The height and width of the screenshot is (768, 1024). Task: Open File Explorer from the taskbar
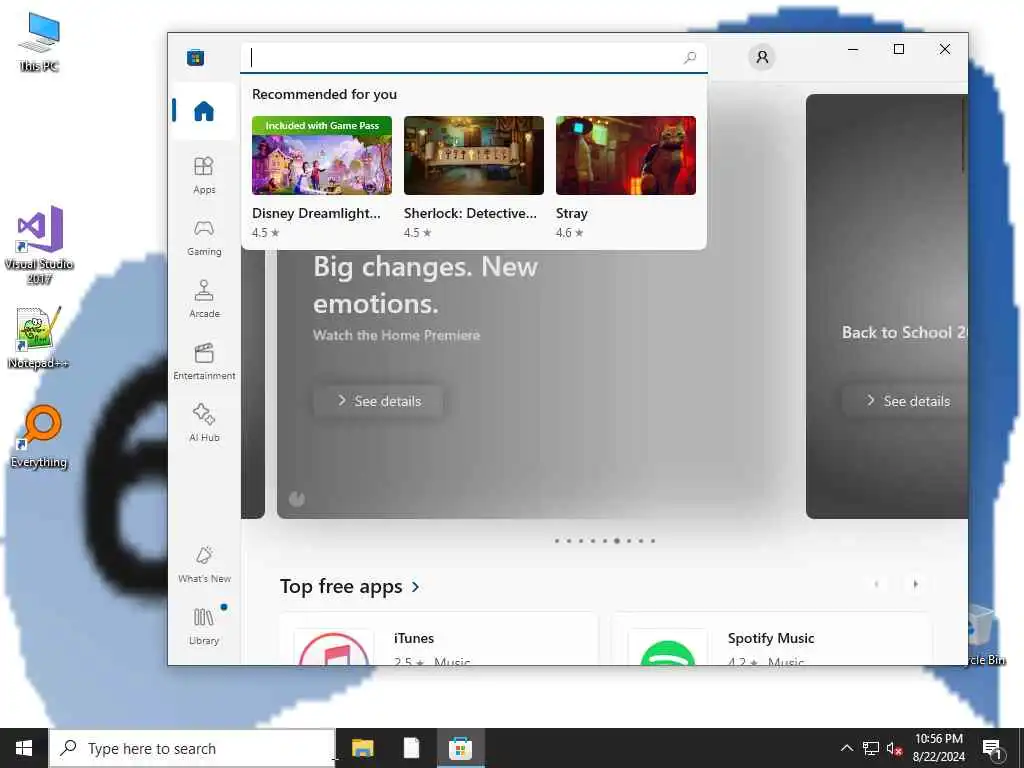point(362,748)
